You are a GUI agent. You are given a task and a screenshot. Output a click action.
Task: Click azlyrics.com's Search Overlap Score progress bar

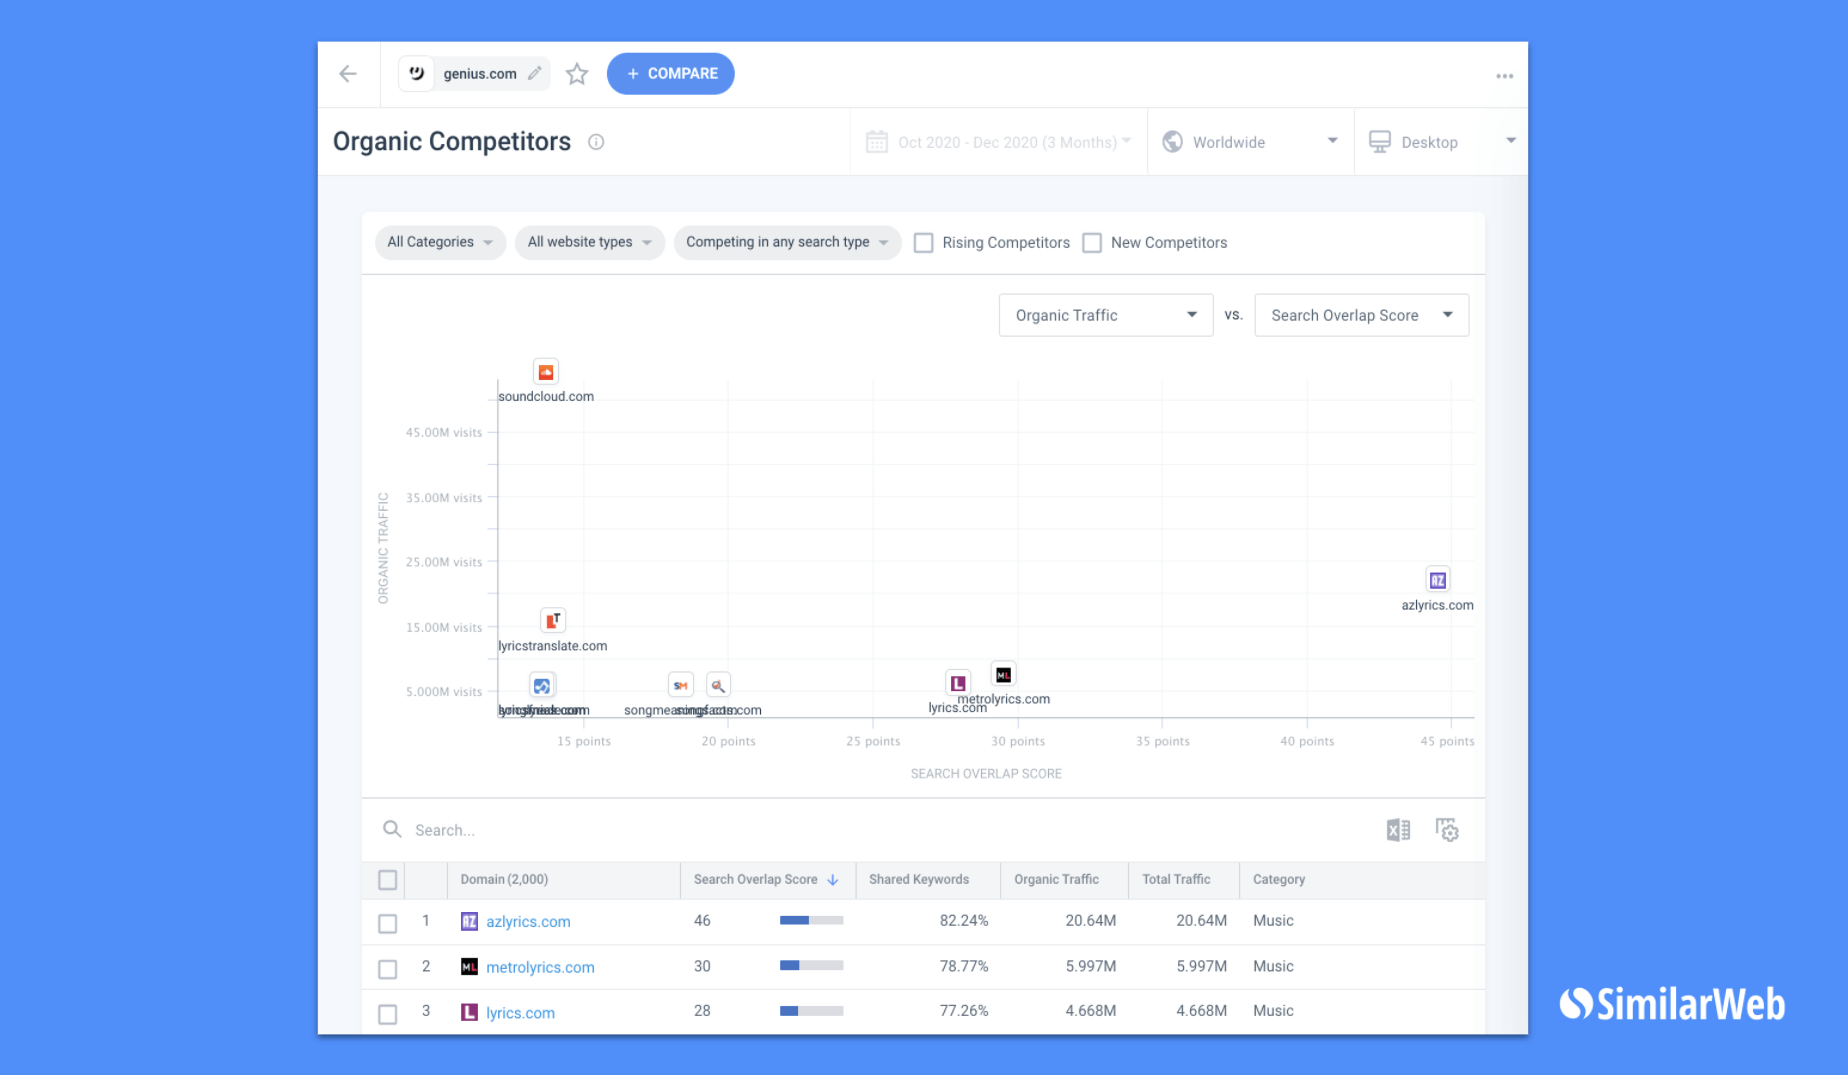810,920
